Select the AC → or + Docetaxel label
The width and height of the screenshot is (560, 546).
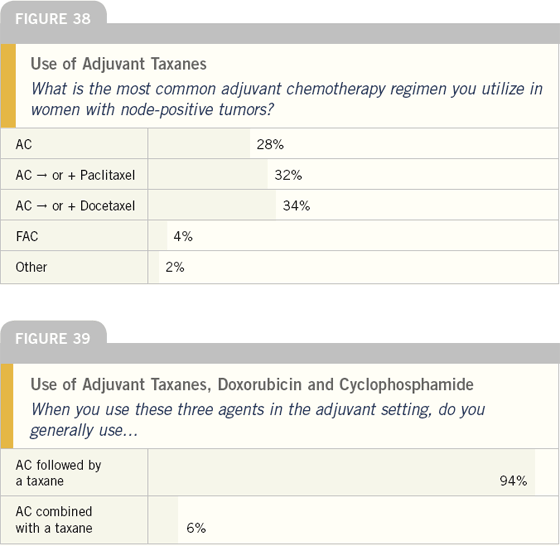click(75, 206)
